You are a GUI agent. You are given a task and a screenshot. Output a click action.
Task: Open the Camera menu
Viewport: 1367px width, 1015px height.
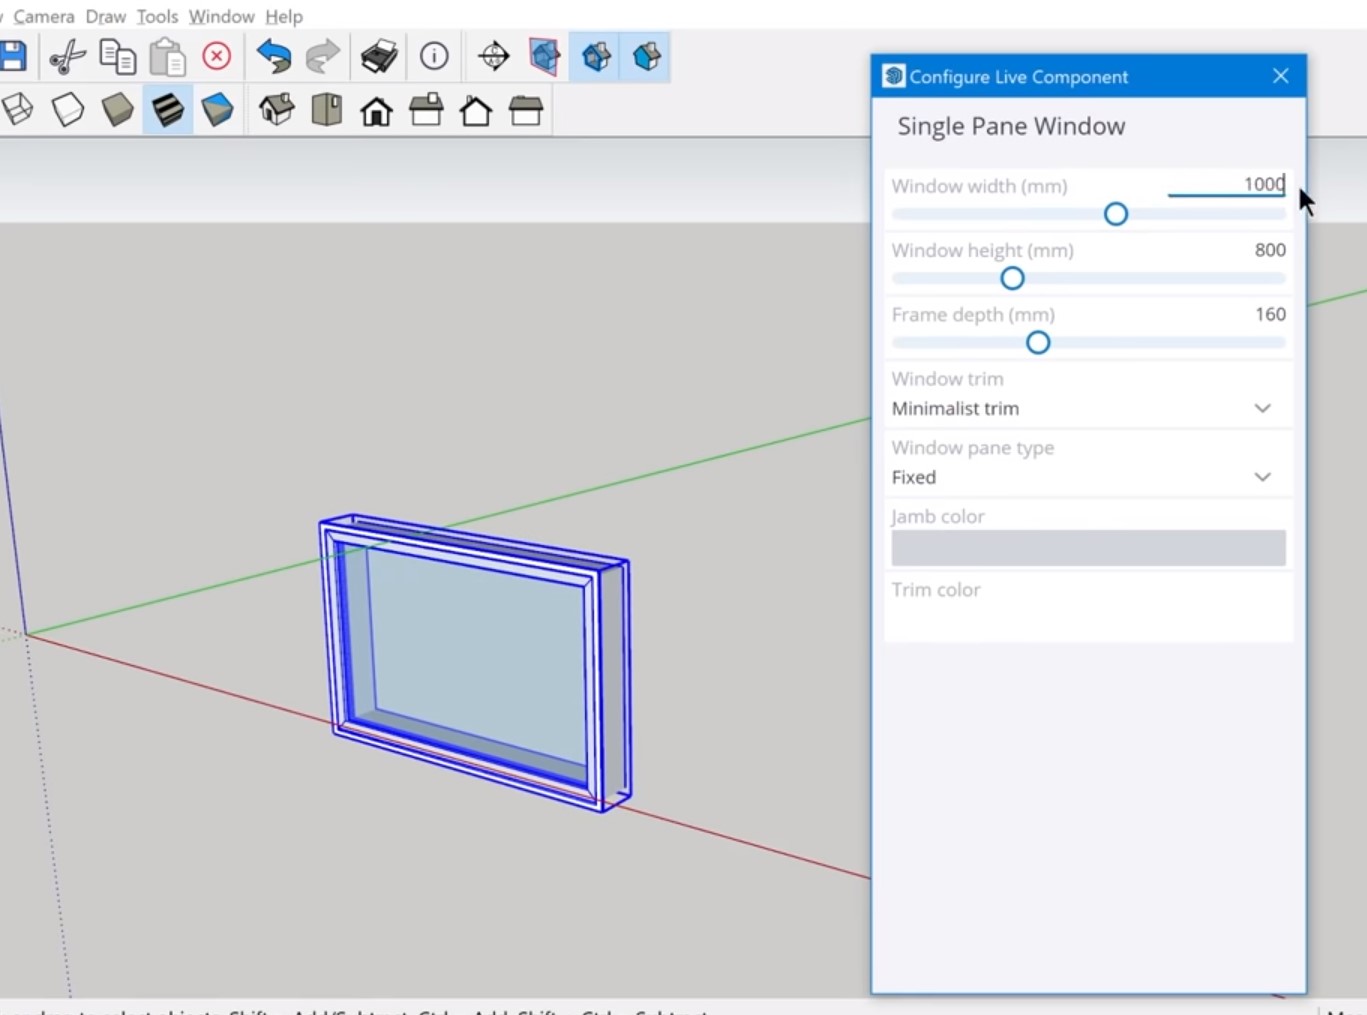pos(44,16)
